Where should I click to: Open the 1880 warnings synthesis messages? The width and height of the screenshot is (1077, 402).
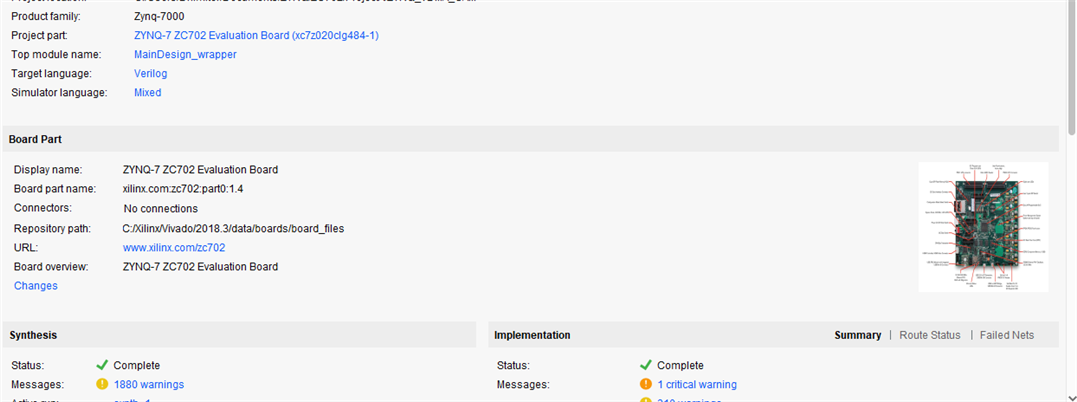tap(148, 384)
